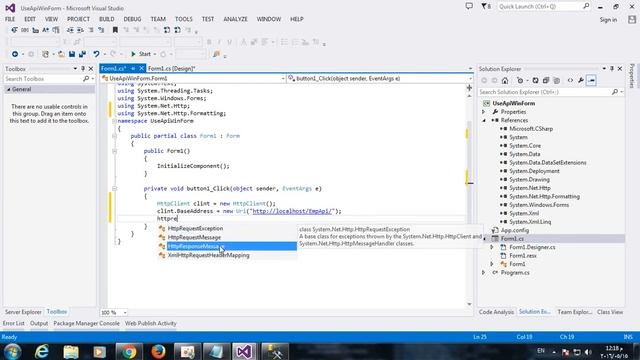Open the Team Explorer tab

coord(574,312)
